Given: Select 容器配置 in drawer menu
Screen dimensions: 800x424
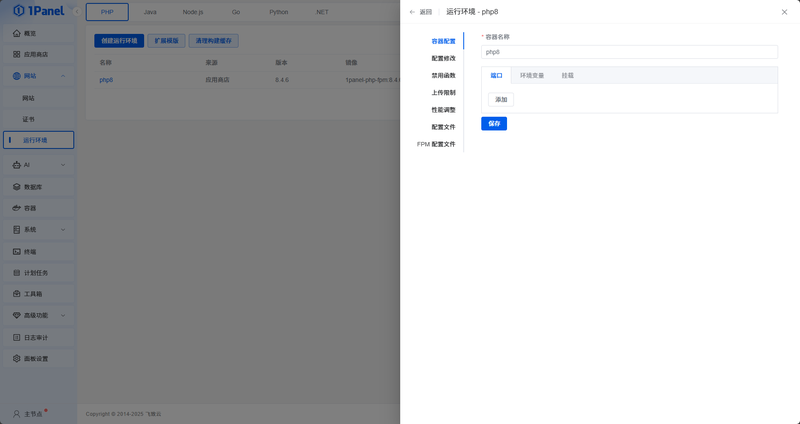Looking at the screenshot, I should pyautogui.click(x=443, y=41).
